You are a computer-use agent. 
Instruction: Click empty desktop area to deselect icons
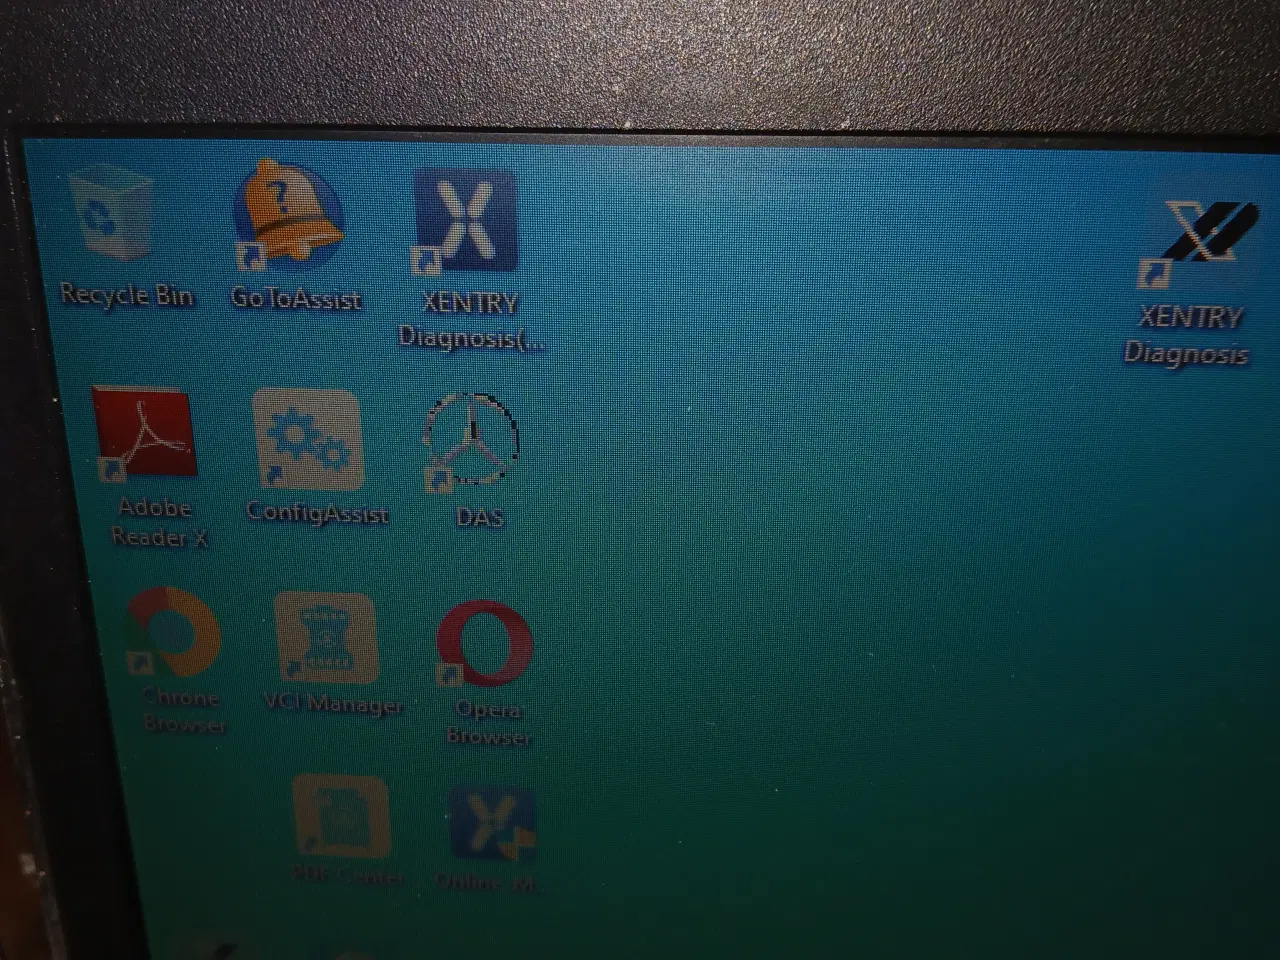(850, 550)
